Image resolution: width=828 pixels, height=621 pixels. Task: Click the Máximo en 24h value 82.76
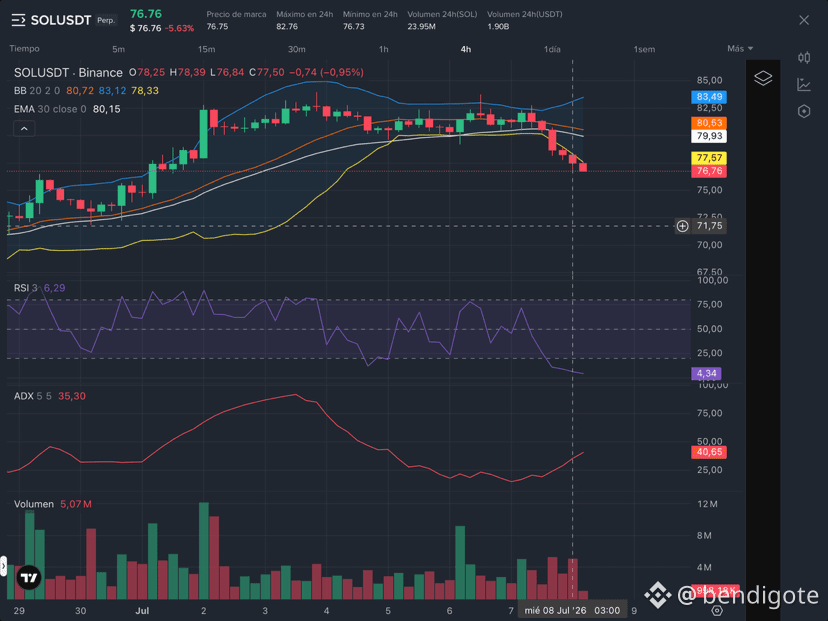[287, 26]
